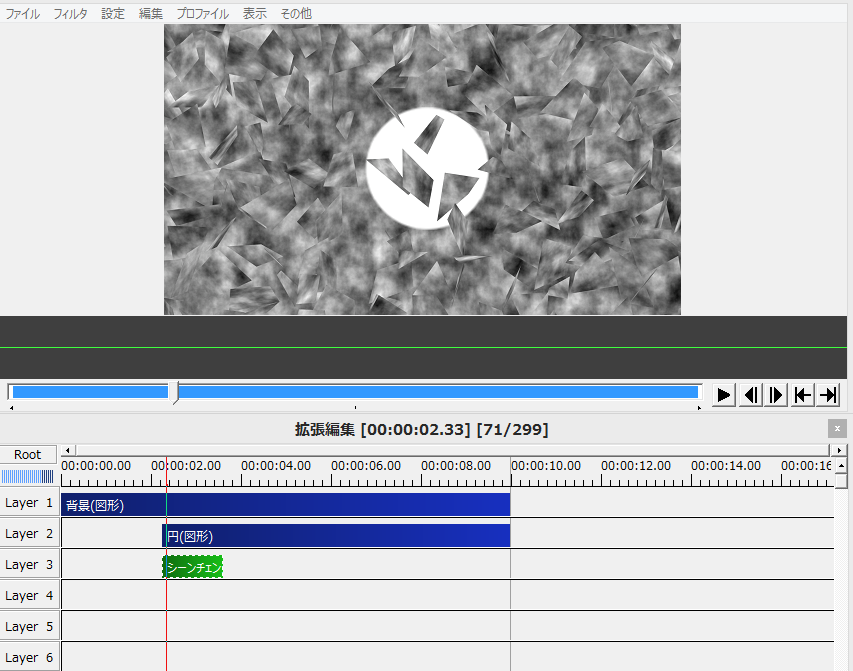Viewport: 853px width, 671px height.
Task: Toggle Layer 1 on or off
Action: coord(29,502)
